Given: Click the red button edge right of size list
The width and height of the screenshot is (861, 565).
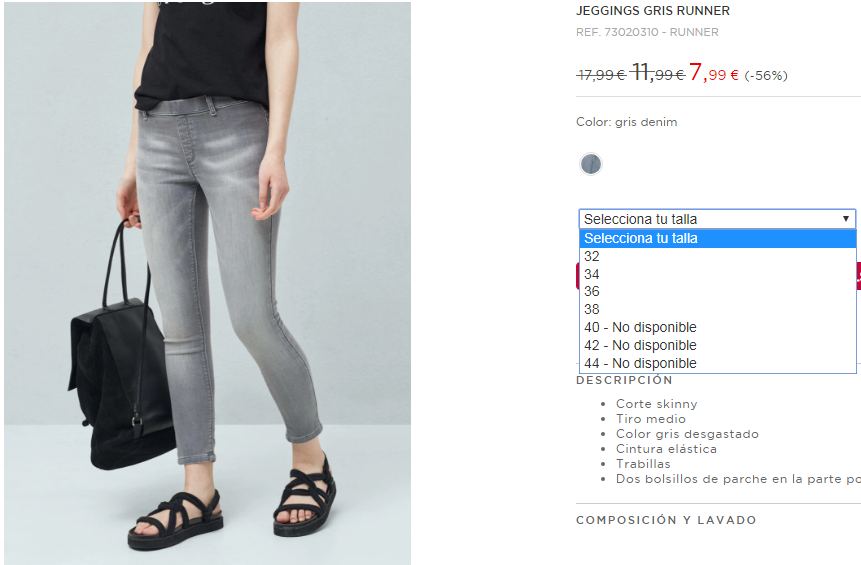Looking at the screenshot, I should point(858,276).
